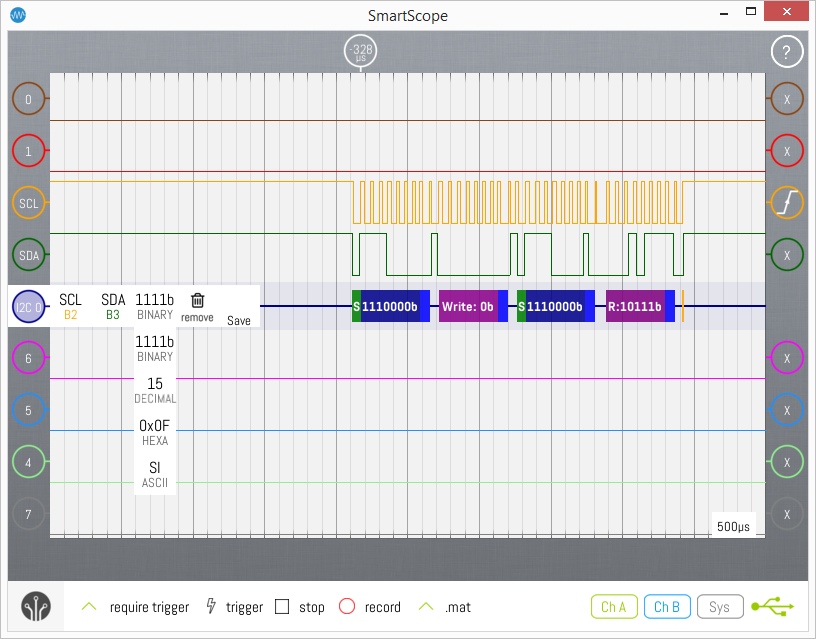This screenshot has height=639, width=816.
Task: Open the main menu logo icon
Action: point(37,607)
